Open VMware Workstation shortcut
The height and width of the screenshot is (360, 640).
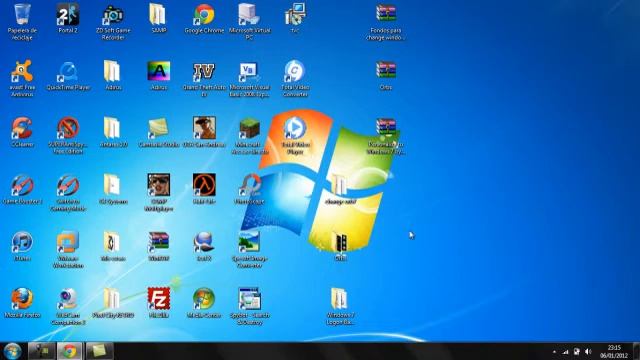click(68, 242)
